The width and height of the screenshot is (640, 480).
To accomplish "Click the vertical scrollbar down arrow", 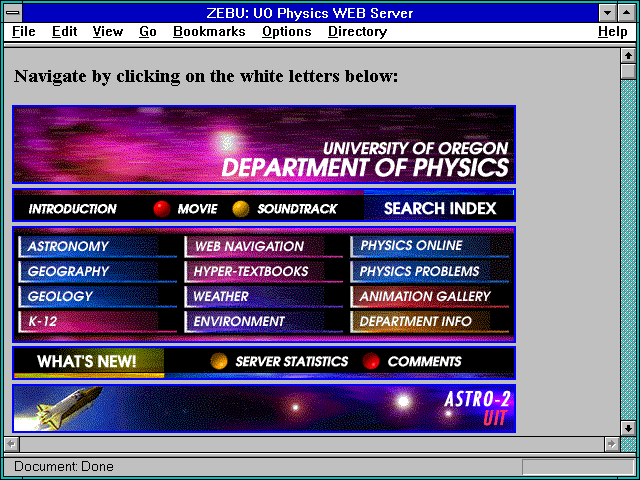I will click(x=628, y=428).
